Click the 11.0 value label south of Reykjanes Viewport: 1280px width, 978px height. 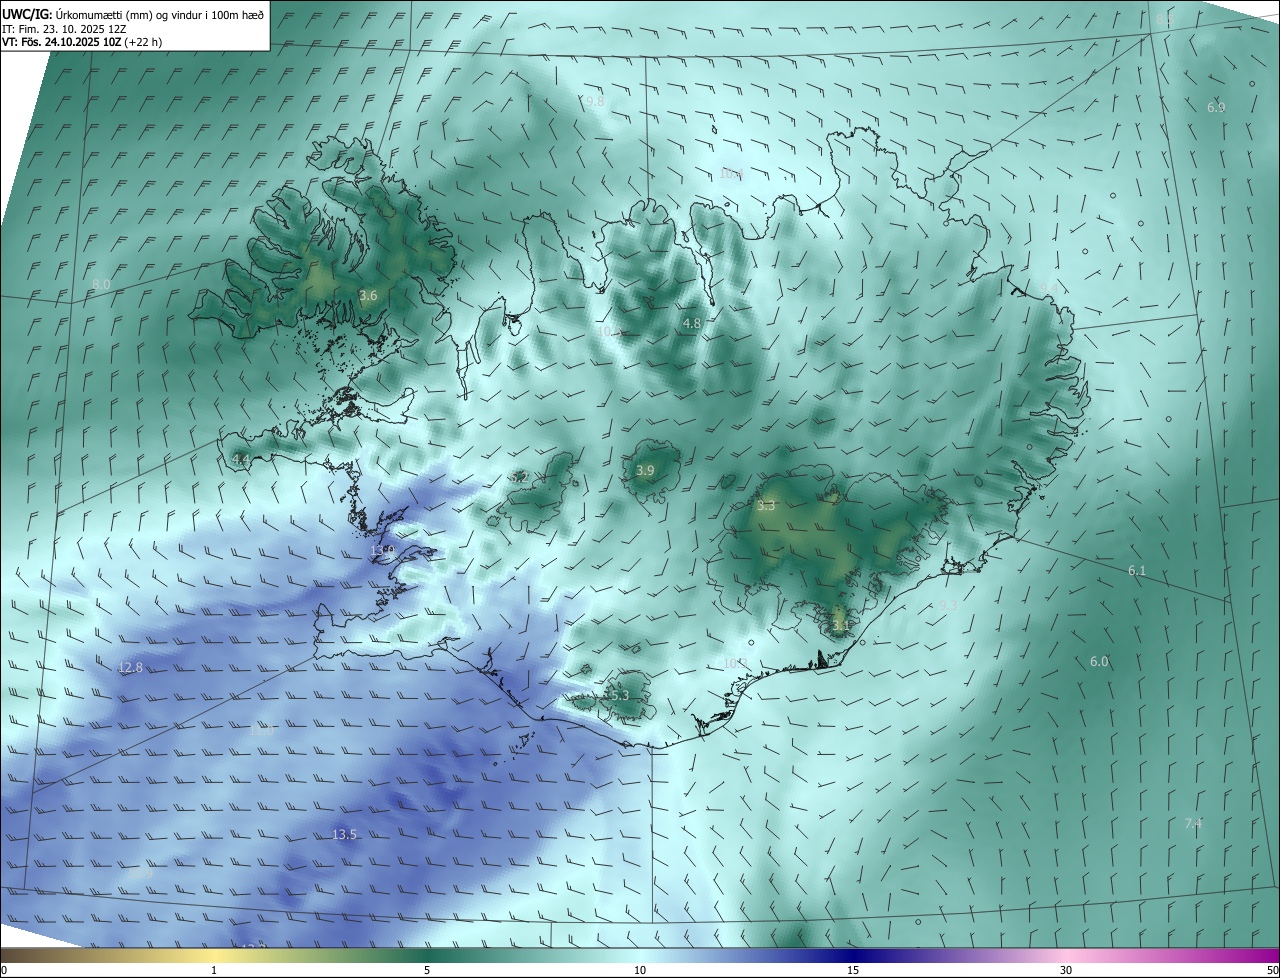(261, 732)
